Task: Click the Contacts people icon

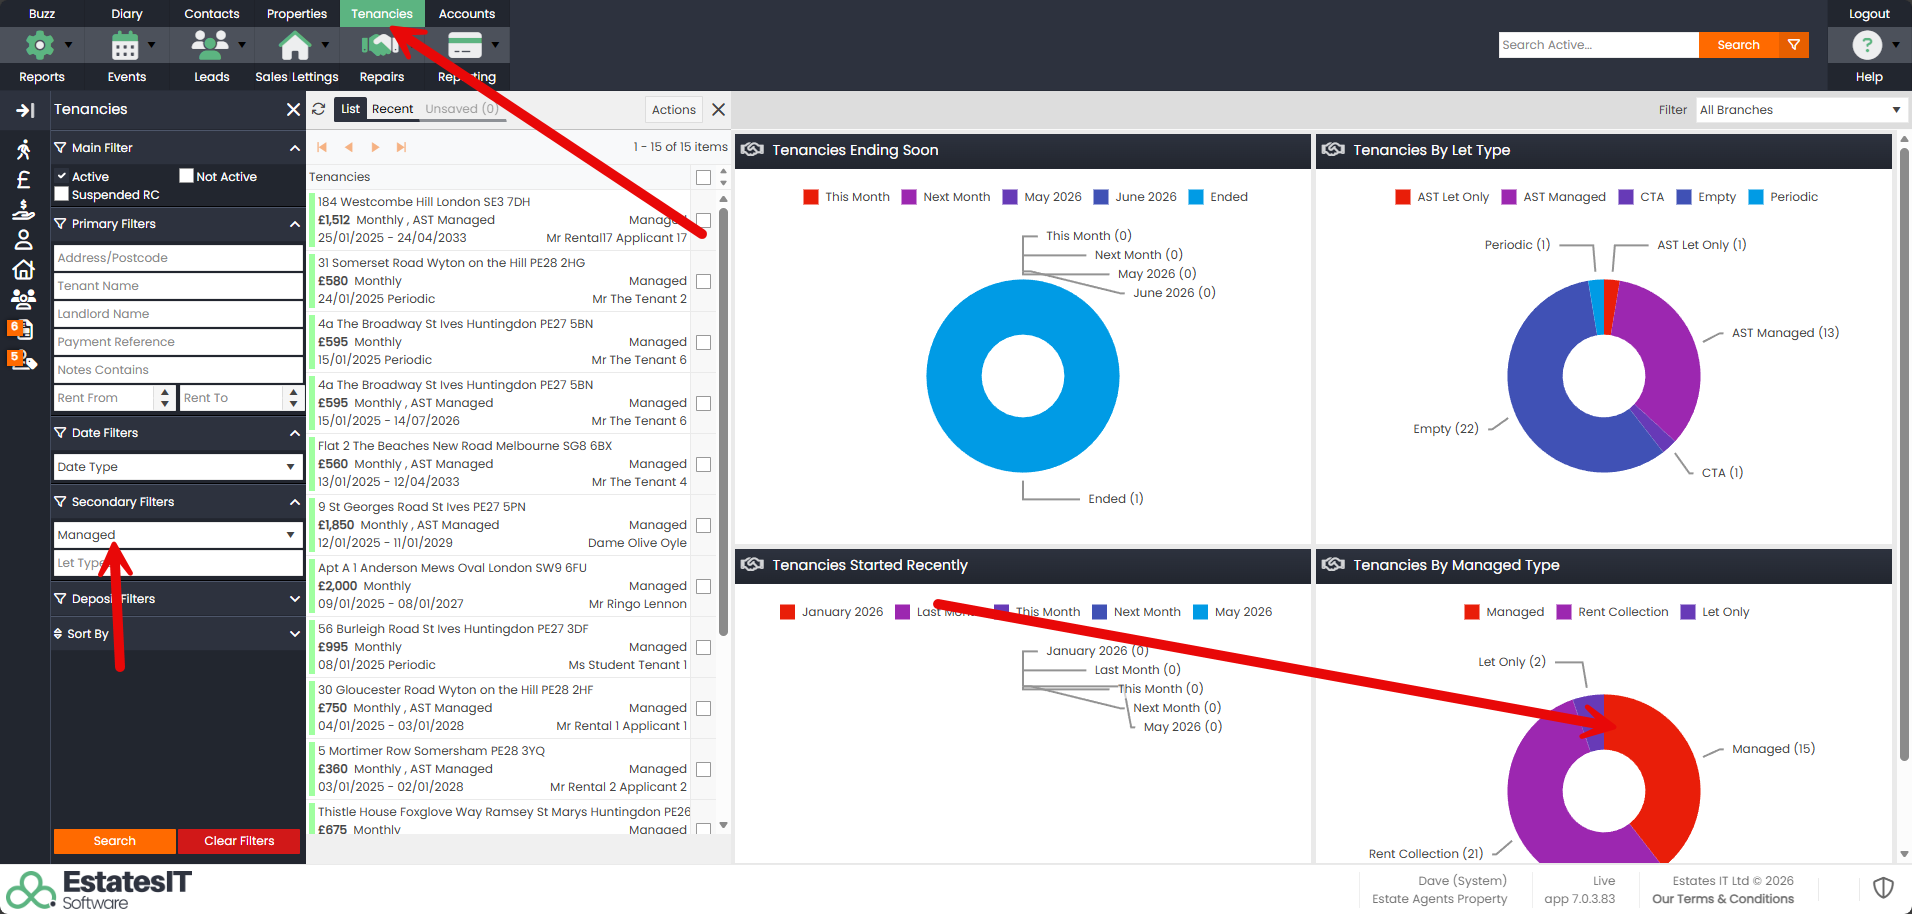Action: 210,45
